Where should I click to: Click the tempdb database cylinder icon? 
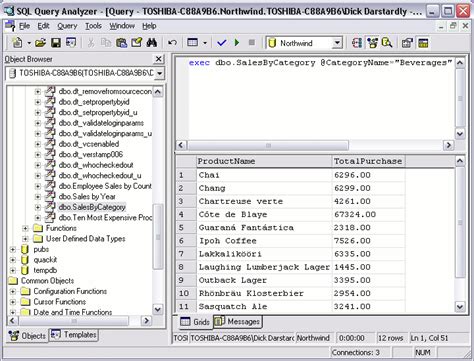(x=25, y=270)
